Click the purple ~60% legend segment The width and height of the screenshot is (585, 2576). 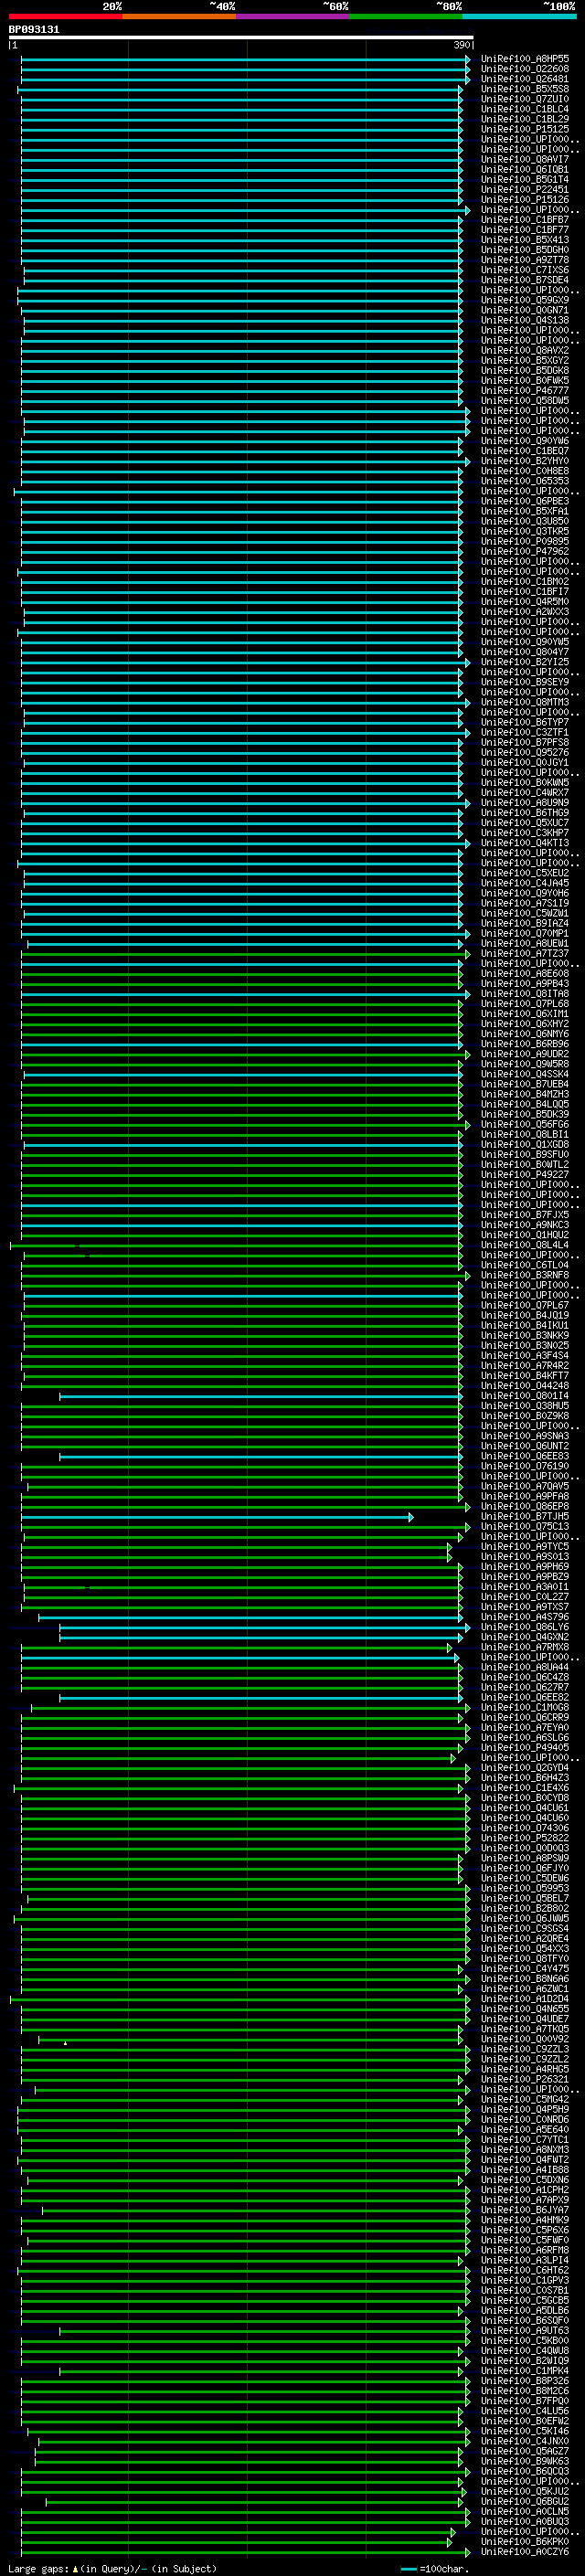click(x=293, y=16)
